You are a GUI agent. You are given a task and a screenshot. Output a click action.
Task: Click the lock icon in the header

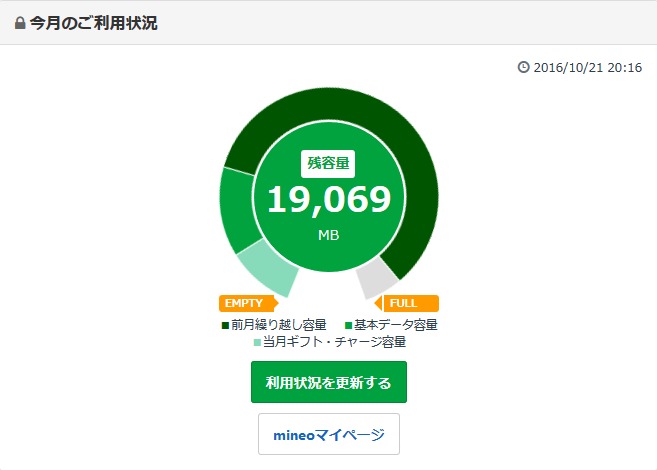tap(20, 23)
